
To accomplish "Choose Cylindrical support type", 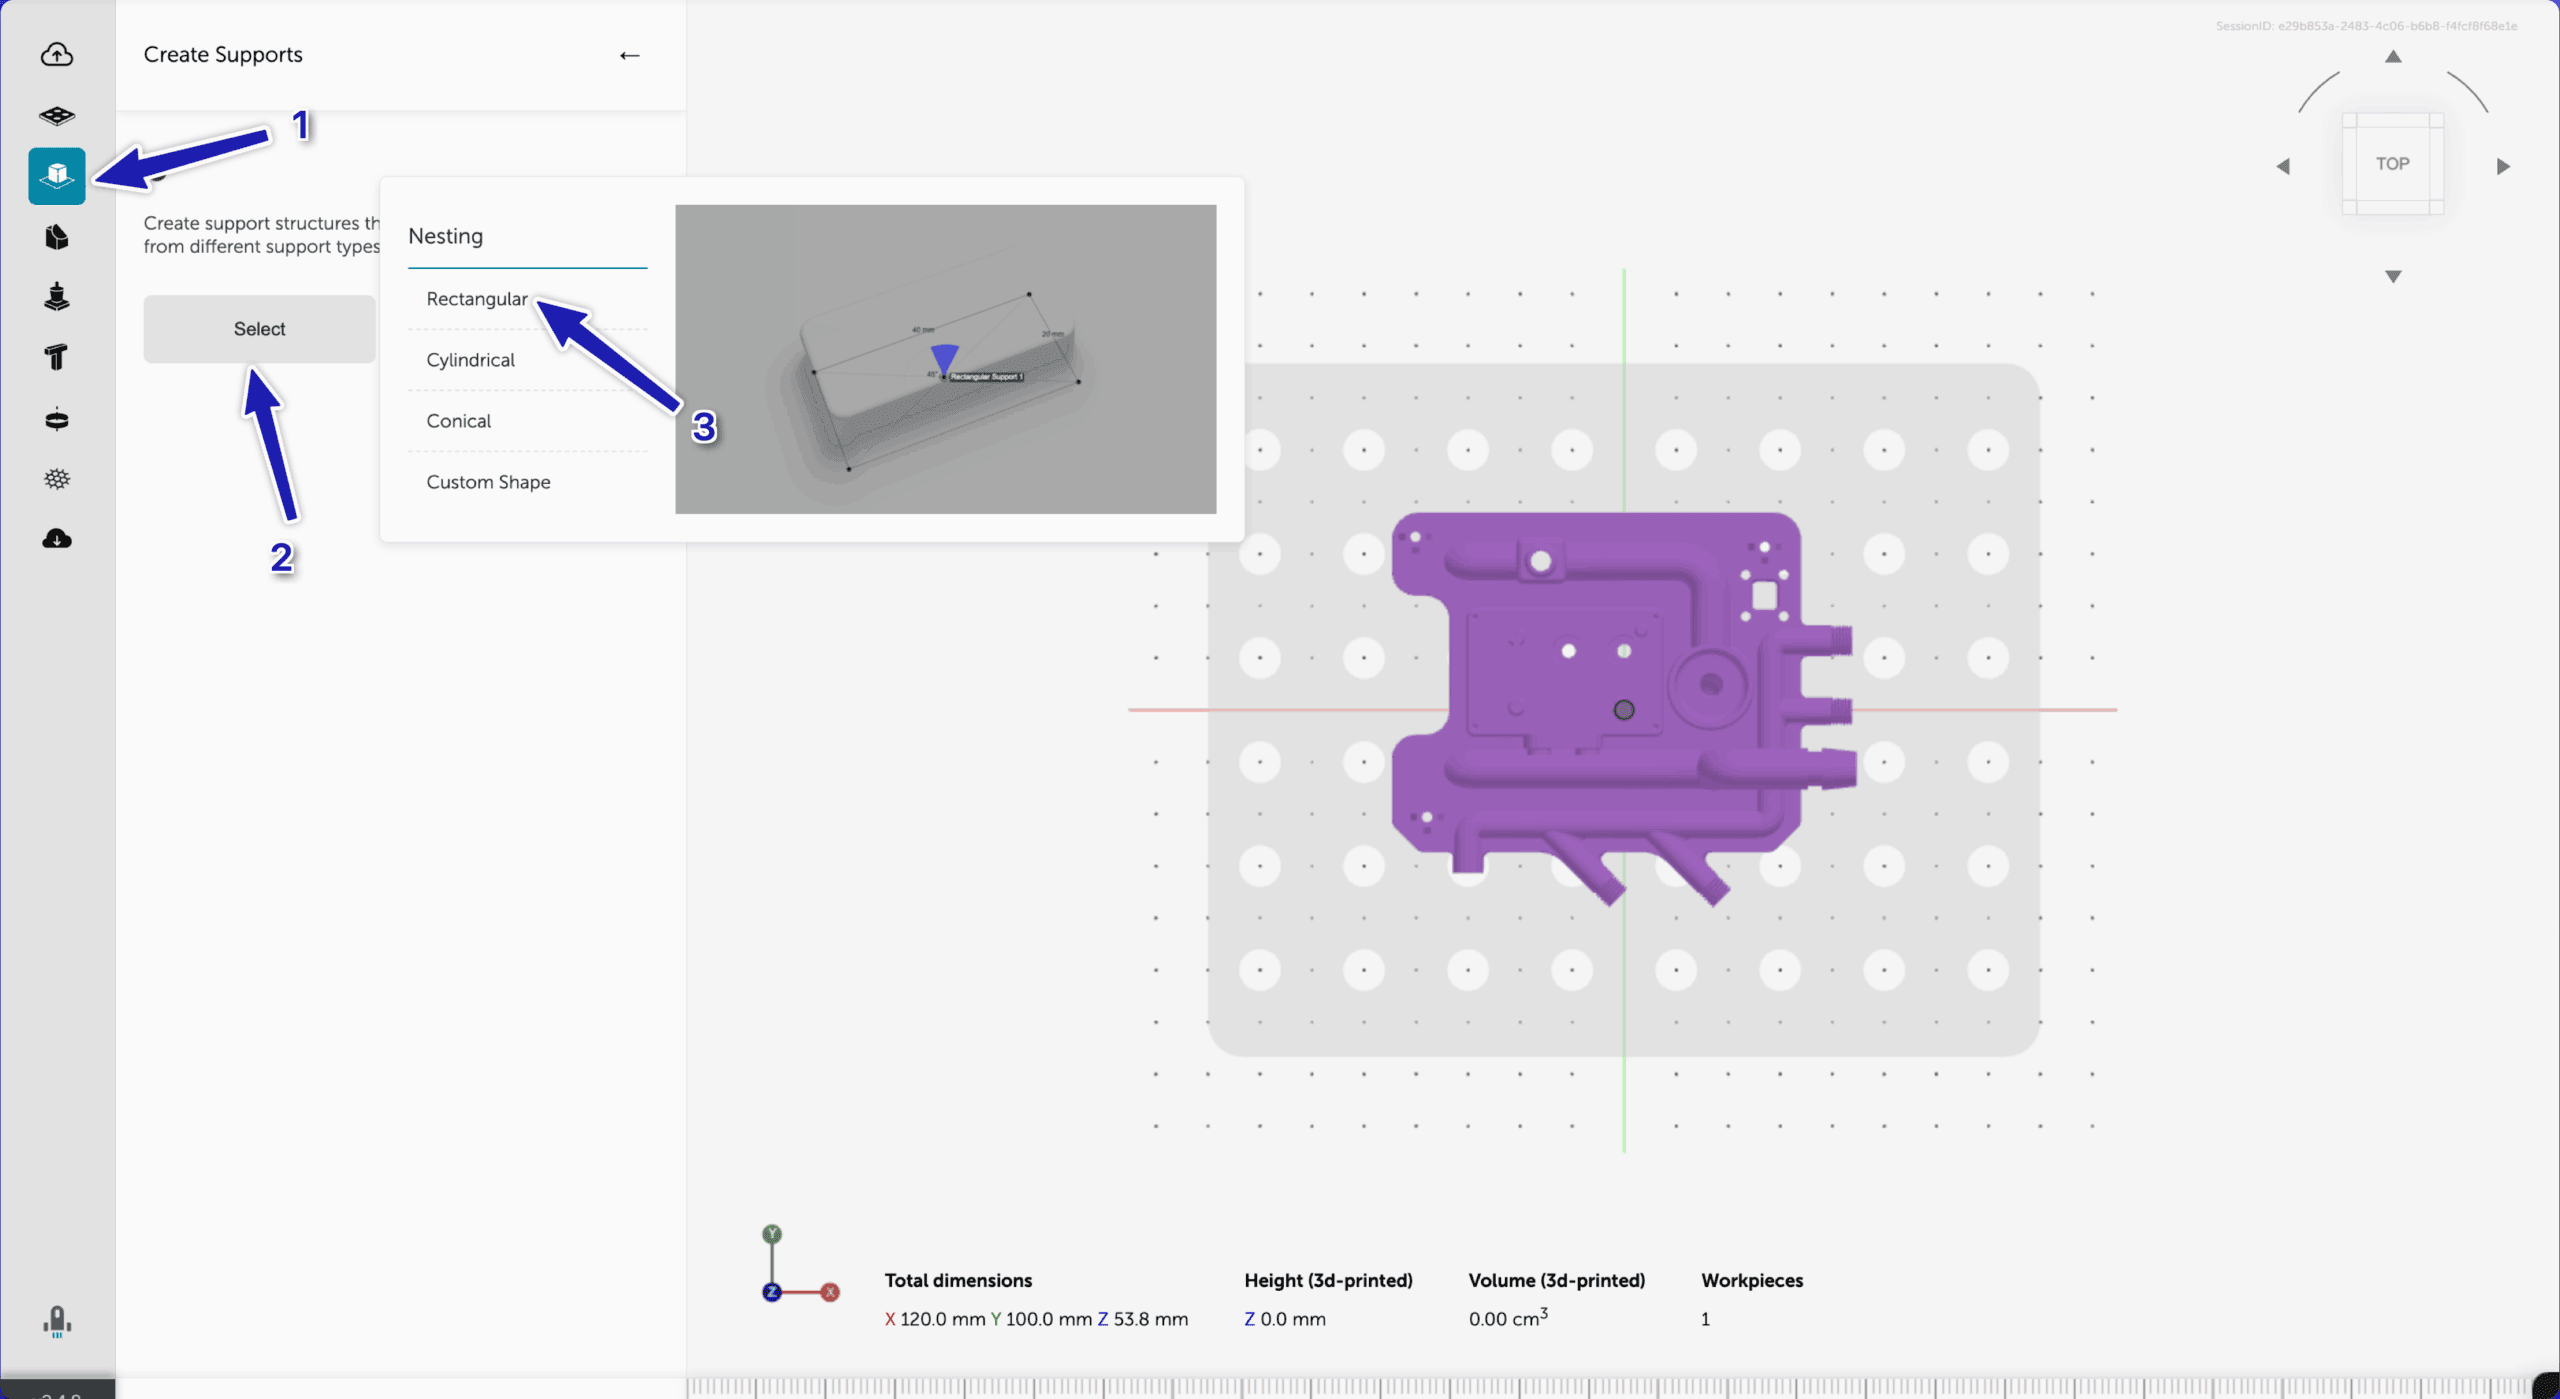I will coord(470,360).
